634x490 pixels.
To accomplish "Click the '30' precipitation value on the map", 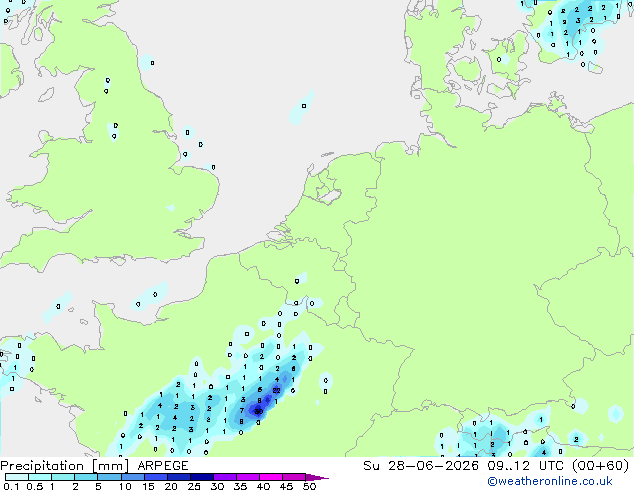I will click(x=258, y=412).
